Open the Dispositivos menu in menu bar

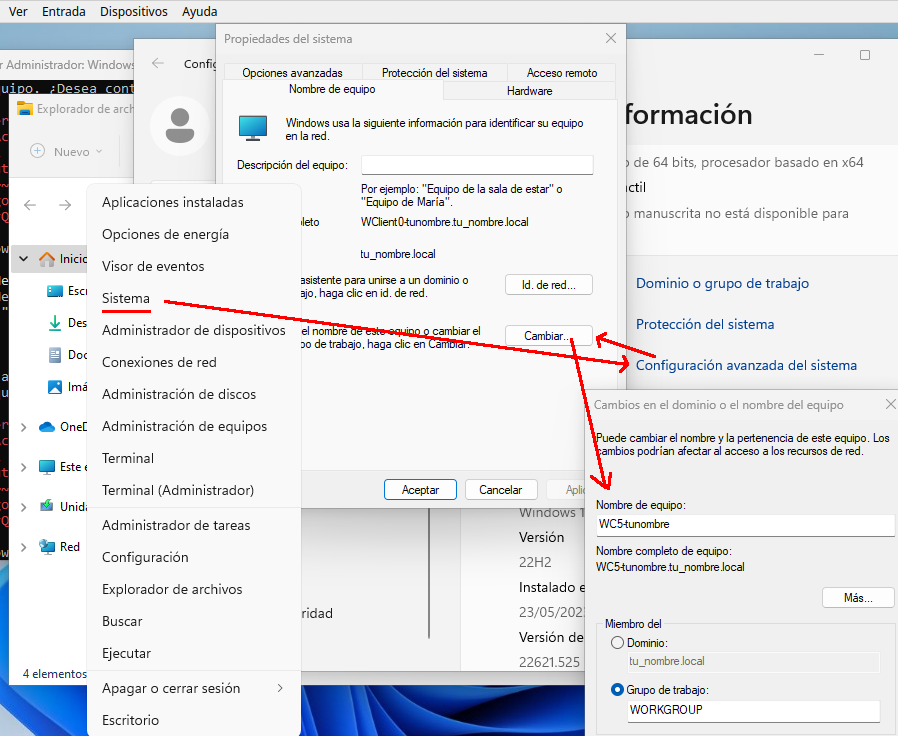(x=134, y=11)
